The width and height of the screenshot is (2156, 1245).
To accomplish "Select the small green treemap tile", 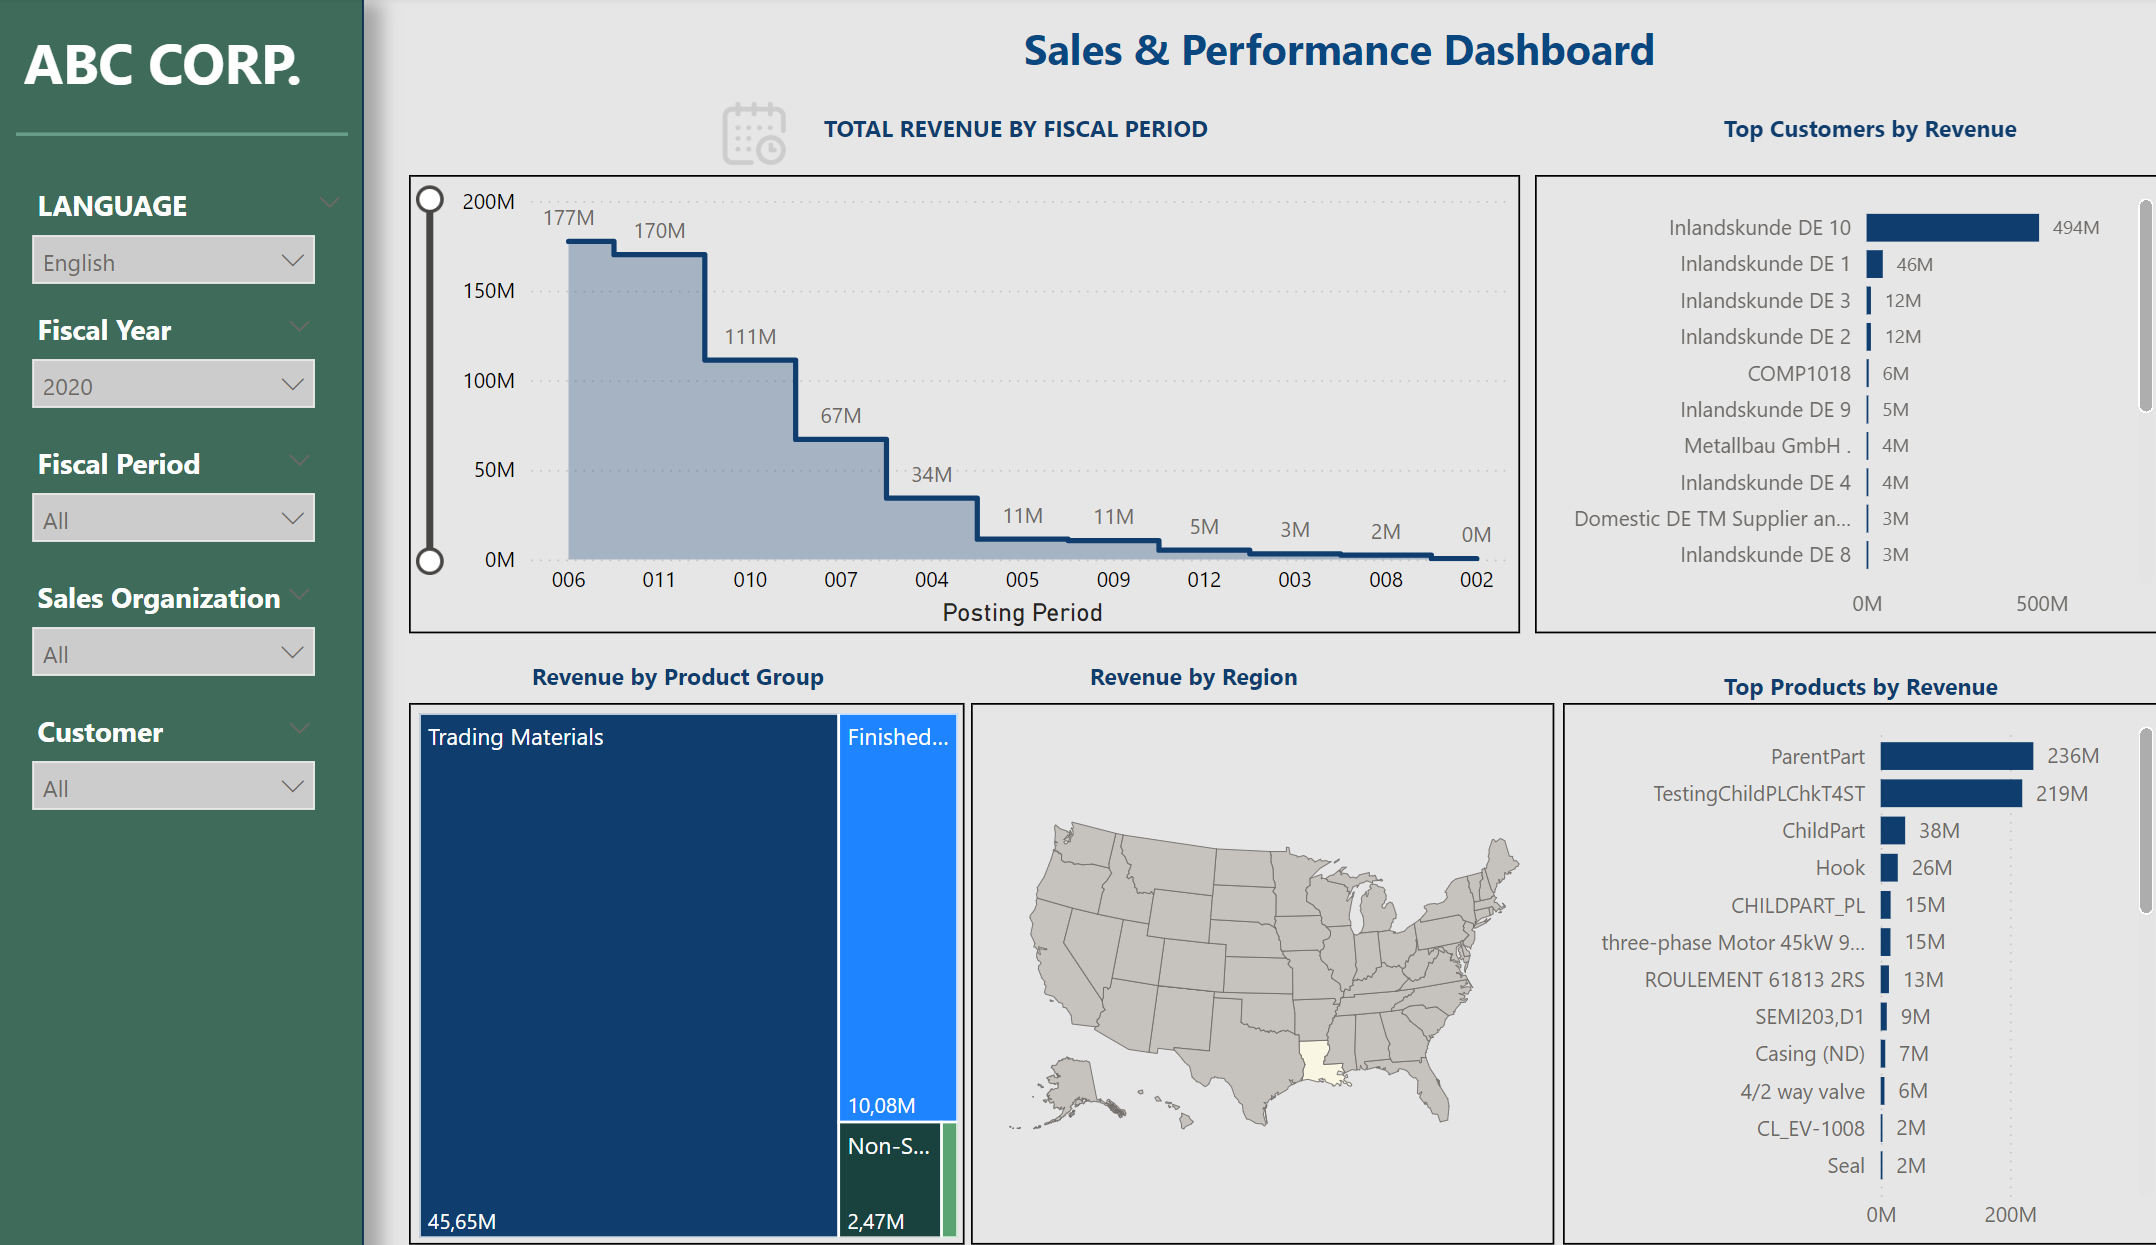I will (950, 1180).
